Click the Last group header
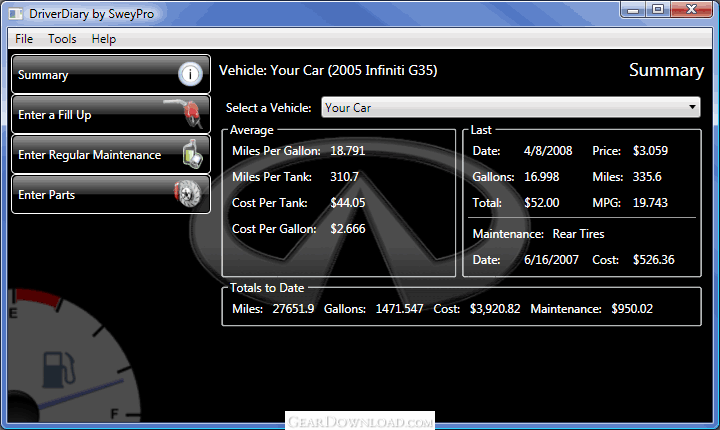 [x=481, y=130]
